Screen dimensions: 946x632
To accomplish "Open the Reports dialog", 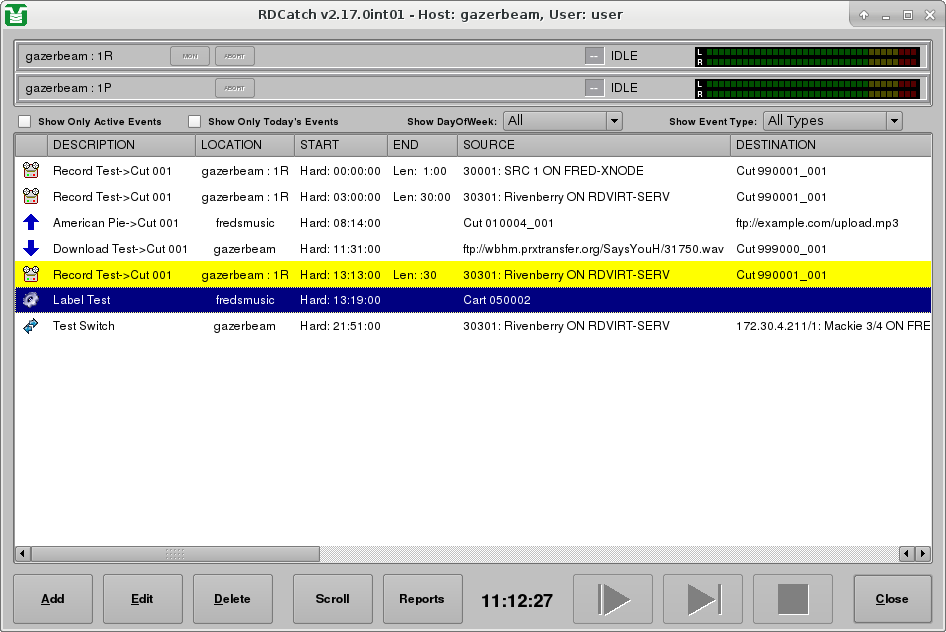I will click(422, 599).
